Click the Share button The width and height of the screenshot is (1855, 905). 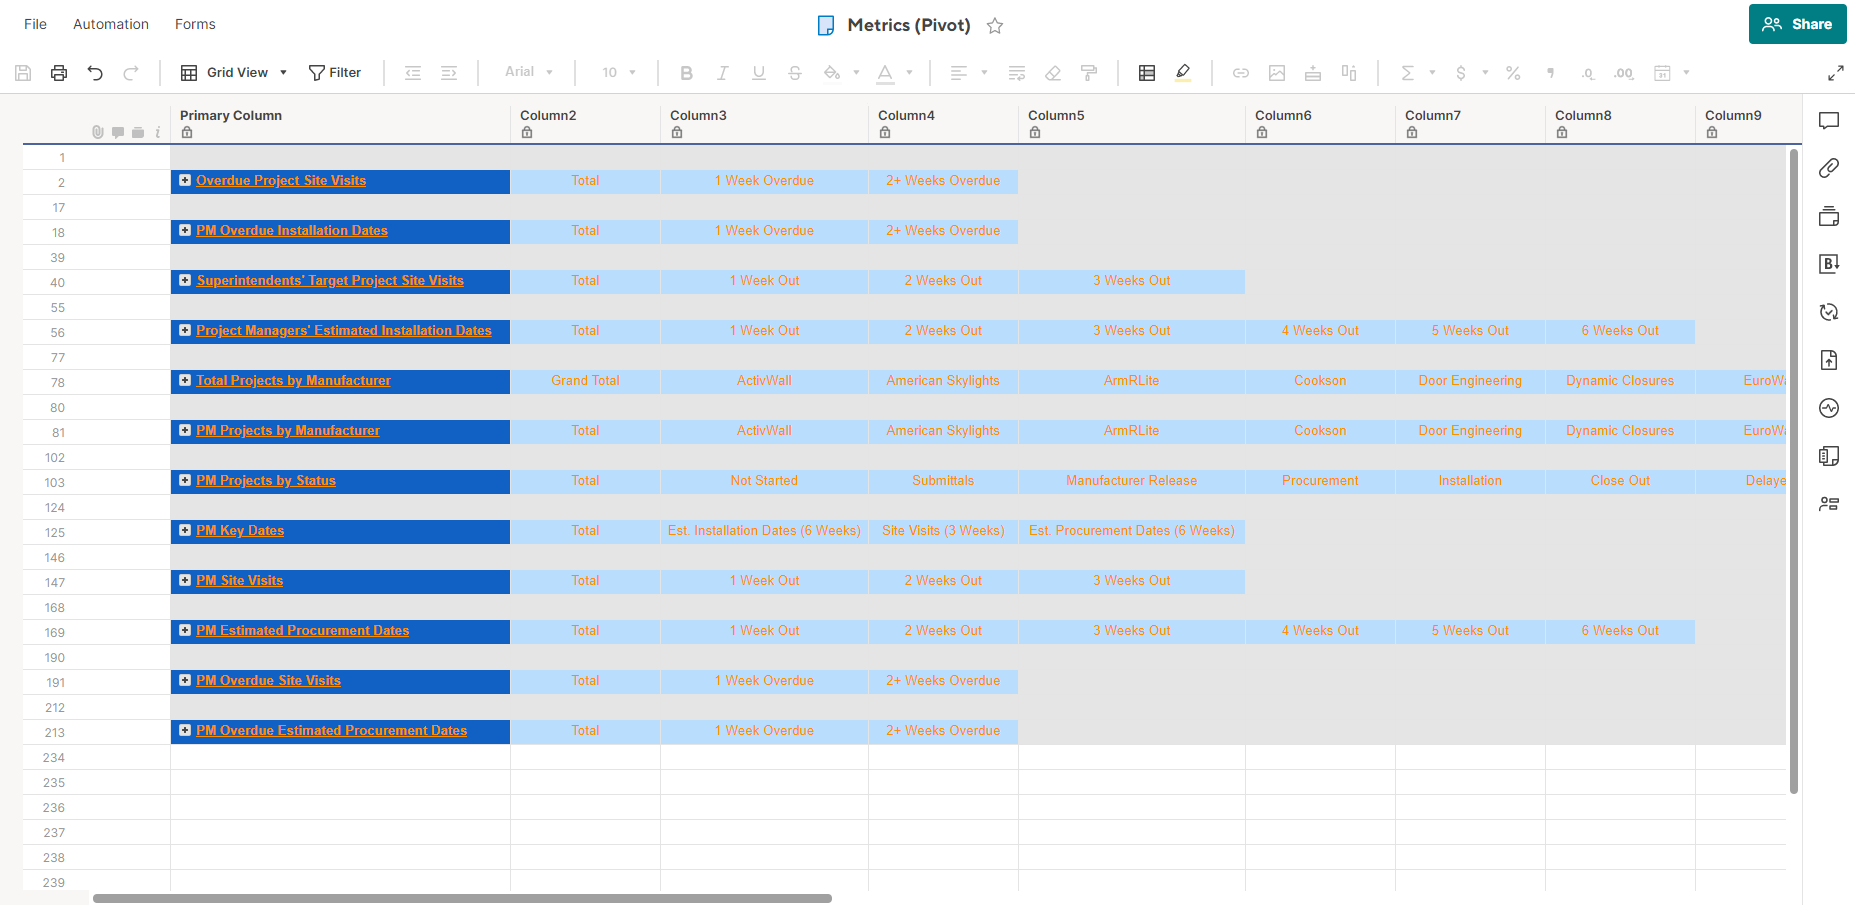coord(1797,24)
